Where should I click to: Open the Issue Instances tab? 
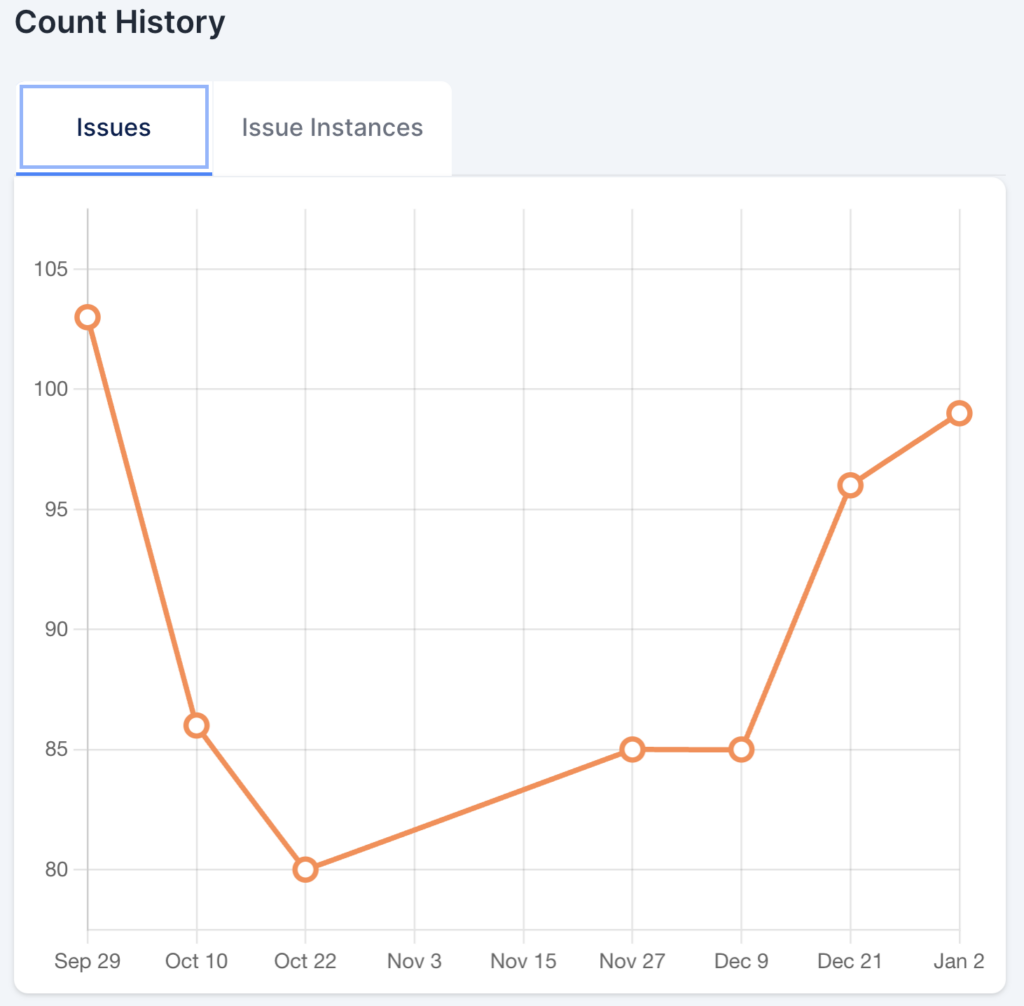[x=332, y=128]
